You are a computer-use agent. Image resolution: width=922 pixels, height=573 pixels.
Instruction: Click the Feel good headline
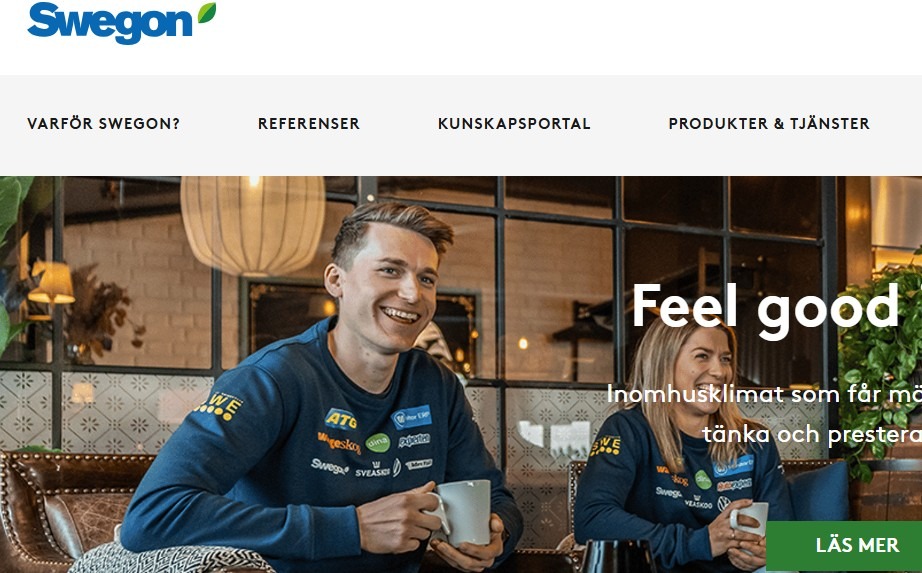pos(766,308)
